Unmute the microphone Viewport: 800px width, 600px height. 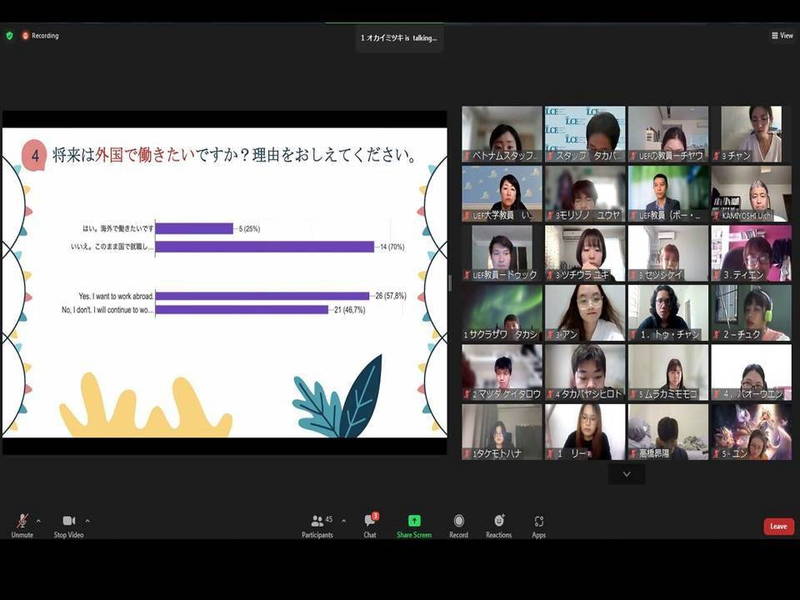point(22,521)
